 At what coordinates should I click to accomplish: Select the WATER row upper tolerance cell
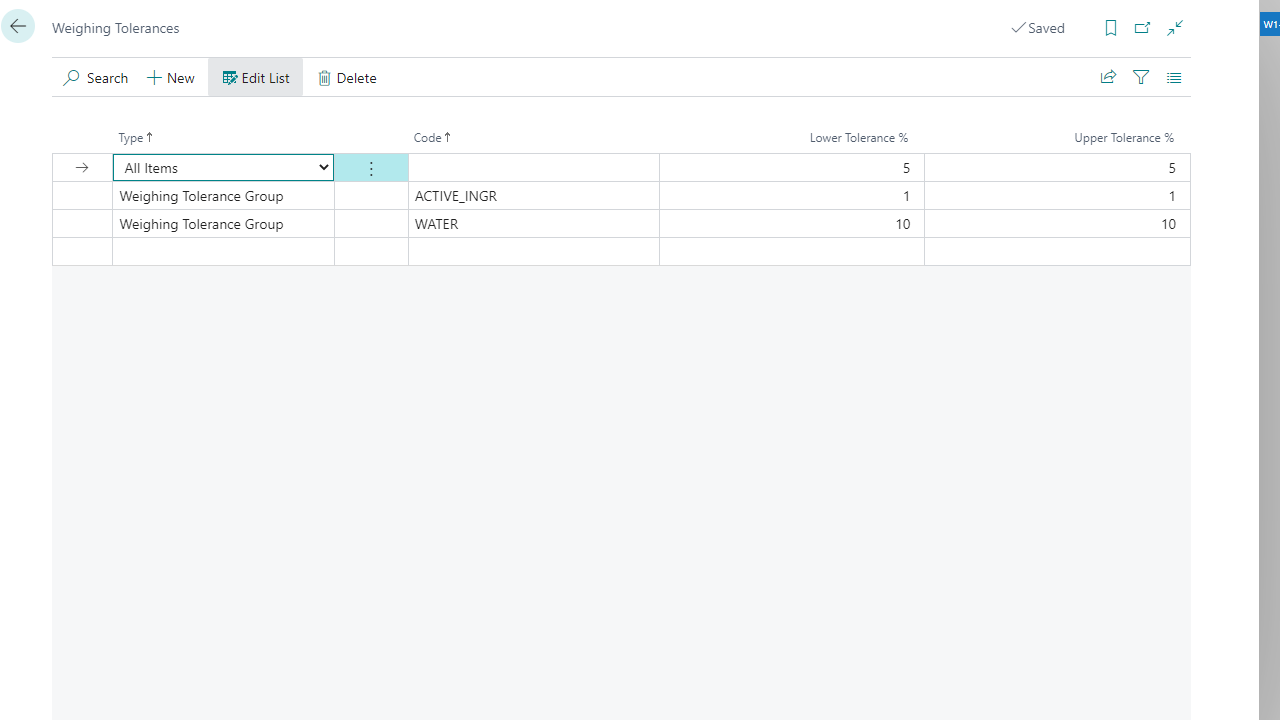click(1057, 224)
